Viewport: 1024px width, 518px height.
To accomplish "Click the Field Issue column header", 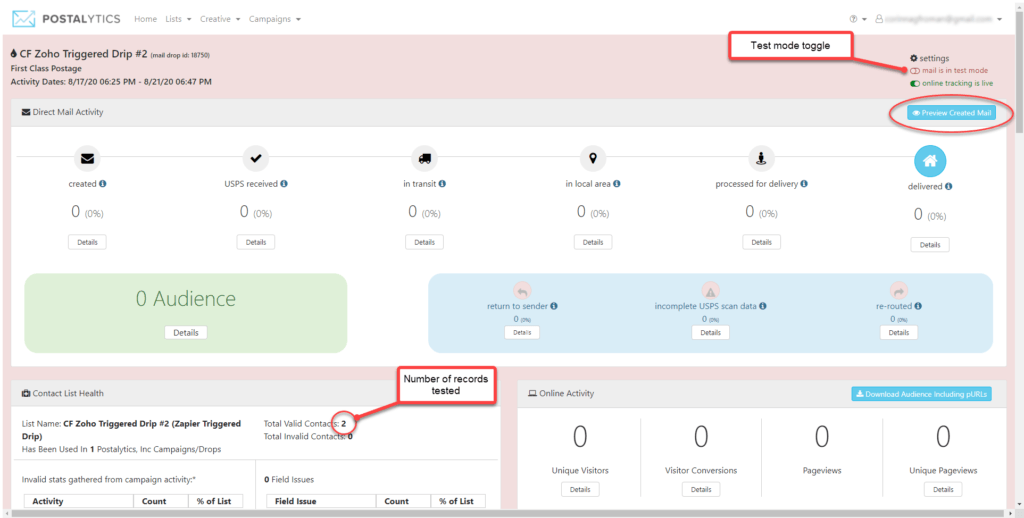I will point(321,501).
